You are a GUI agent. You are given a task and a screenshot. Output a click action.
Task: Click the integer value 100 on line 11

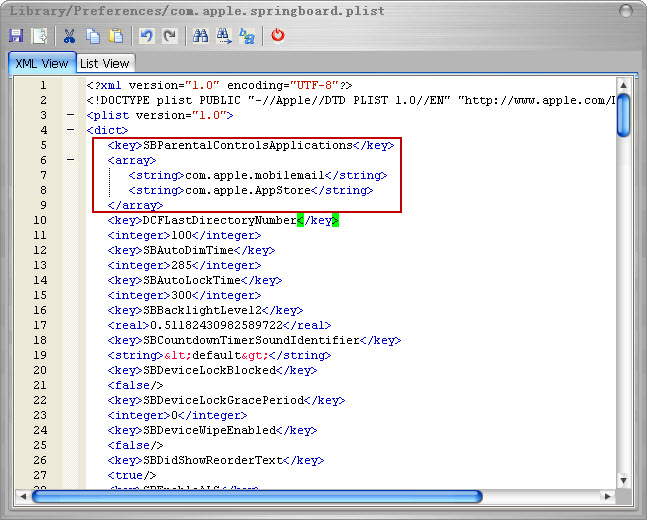coord(181,235)
